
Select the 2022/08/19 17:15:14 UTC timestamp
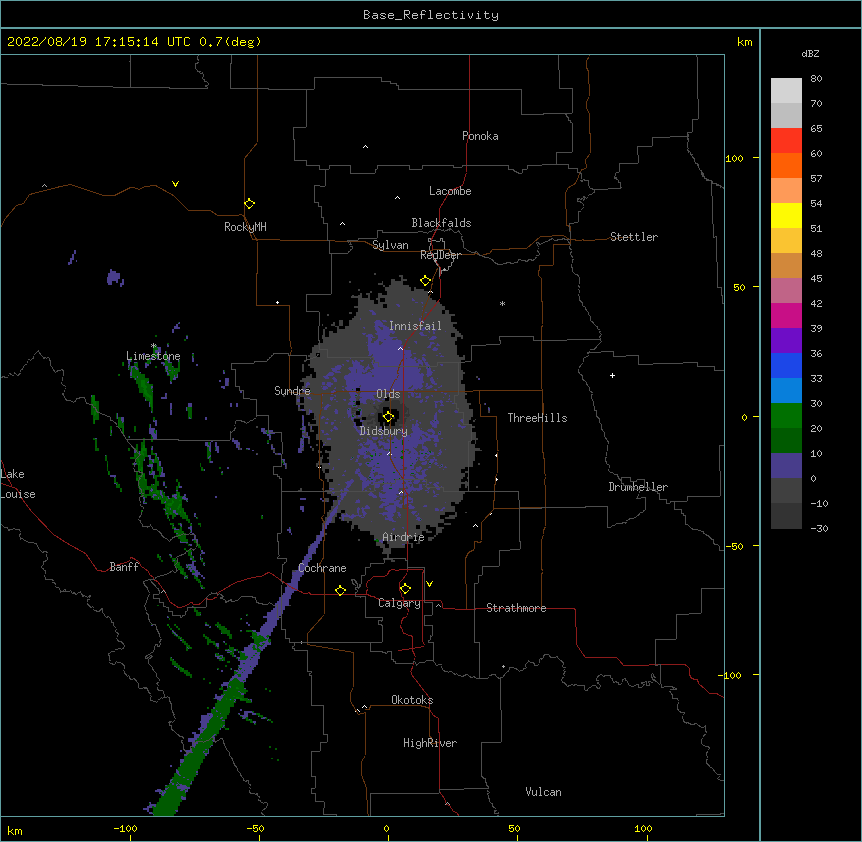click(99, 42)
